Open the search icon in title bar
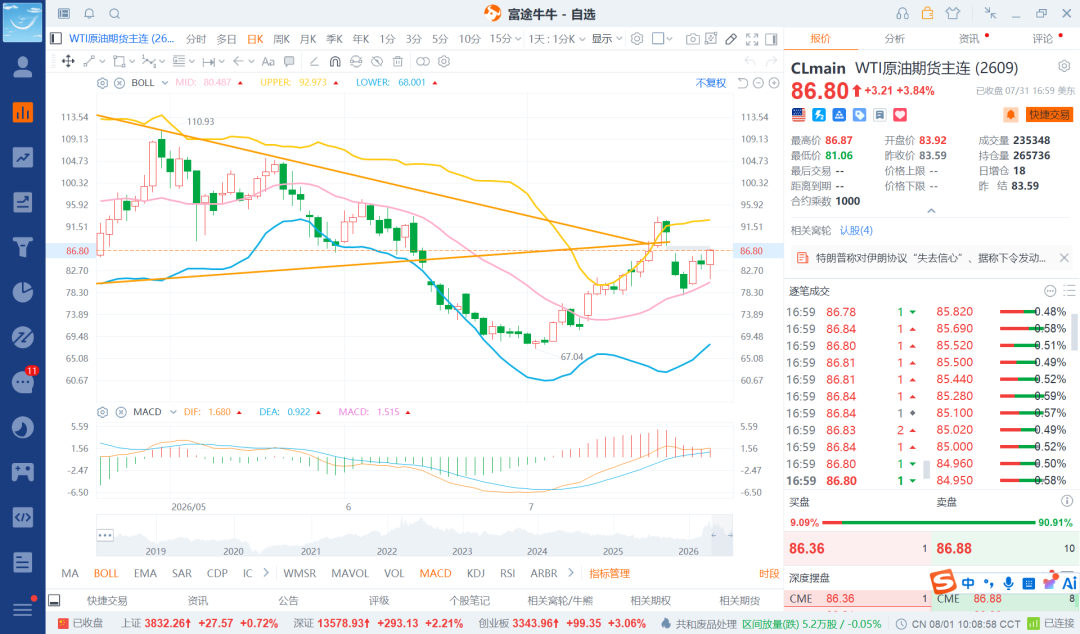1080x634 pixels. 114,14
